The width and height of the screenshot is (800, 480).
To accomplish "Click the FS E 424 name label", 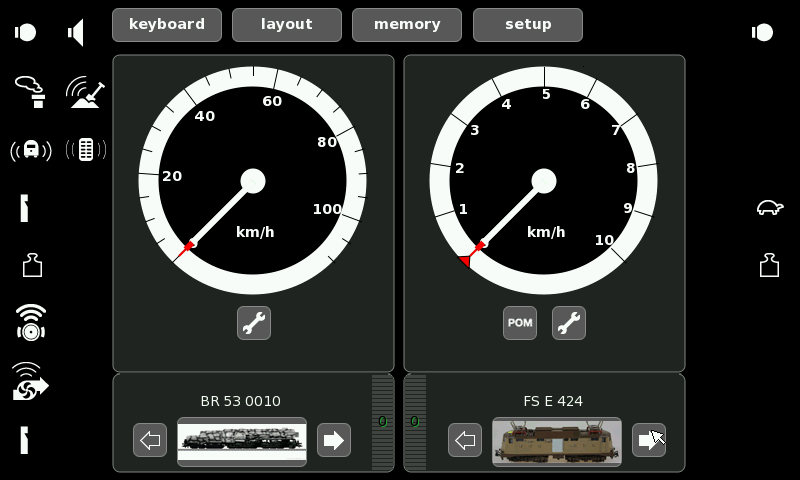I will (x=553, y=401).
